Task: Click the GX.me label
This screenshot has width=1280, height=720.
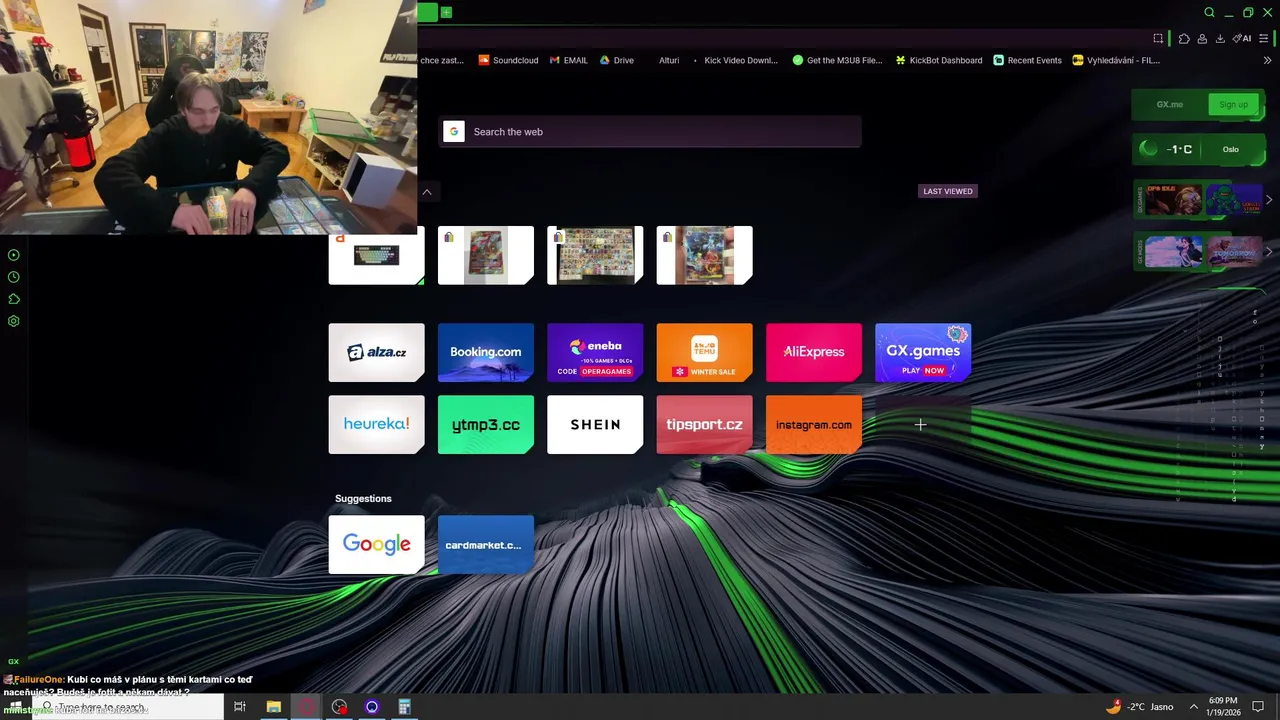Action: tap(1169, 104)
